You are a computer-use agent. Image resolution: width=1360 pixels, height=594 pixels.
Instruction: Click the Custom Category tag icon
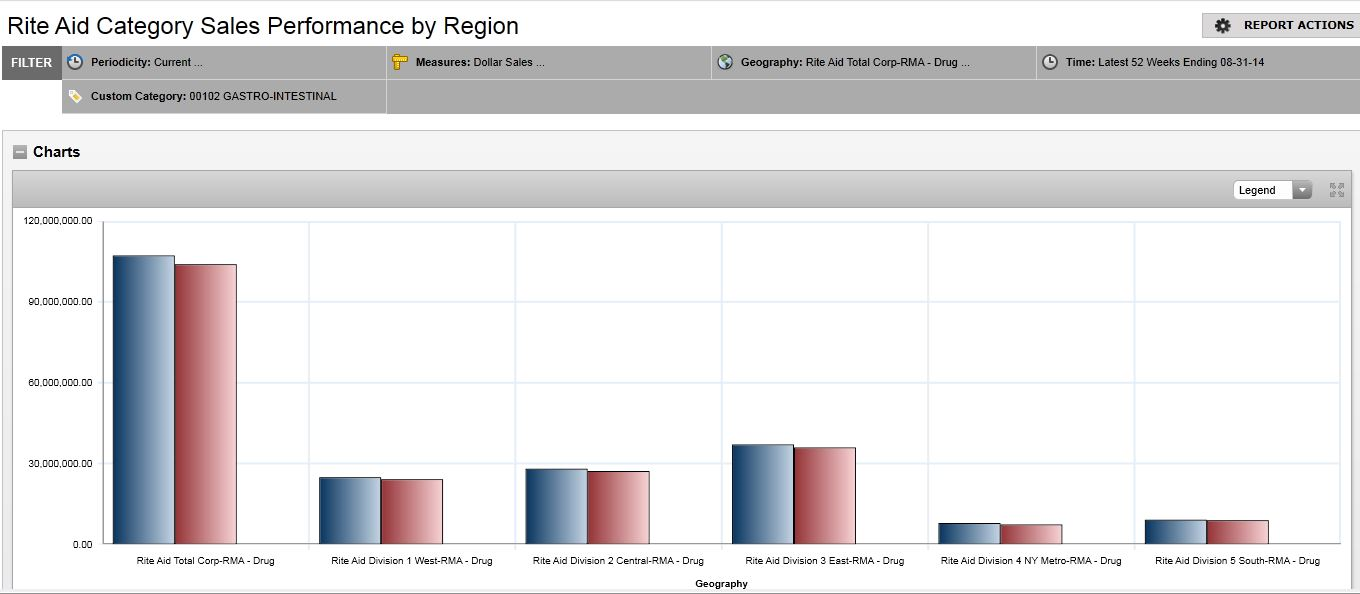[75, 96]
